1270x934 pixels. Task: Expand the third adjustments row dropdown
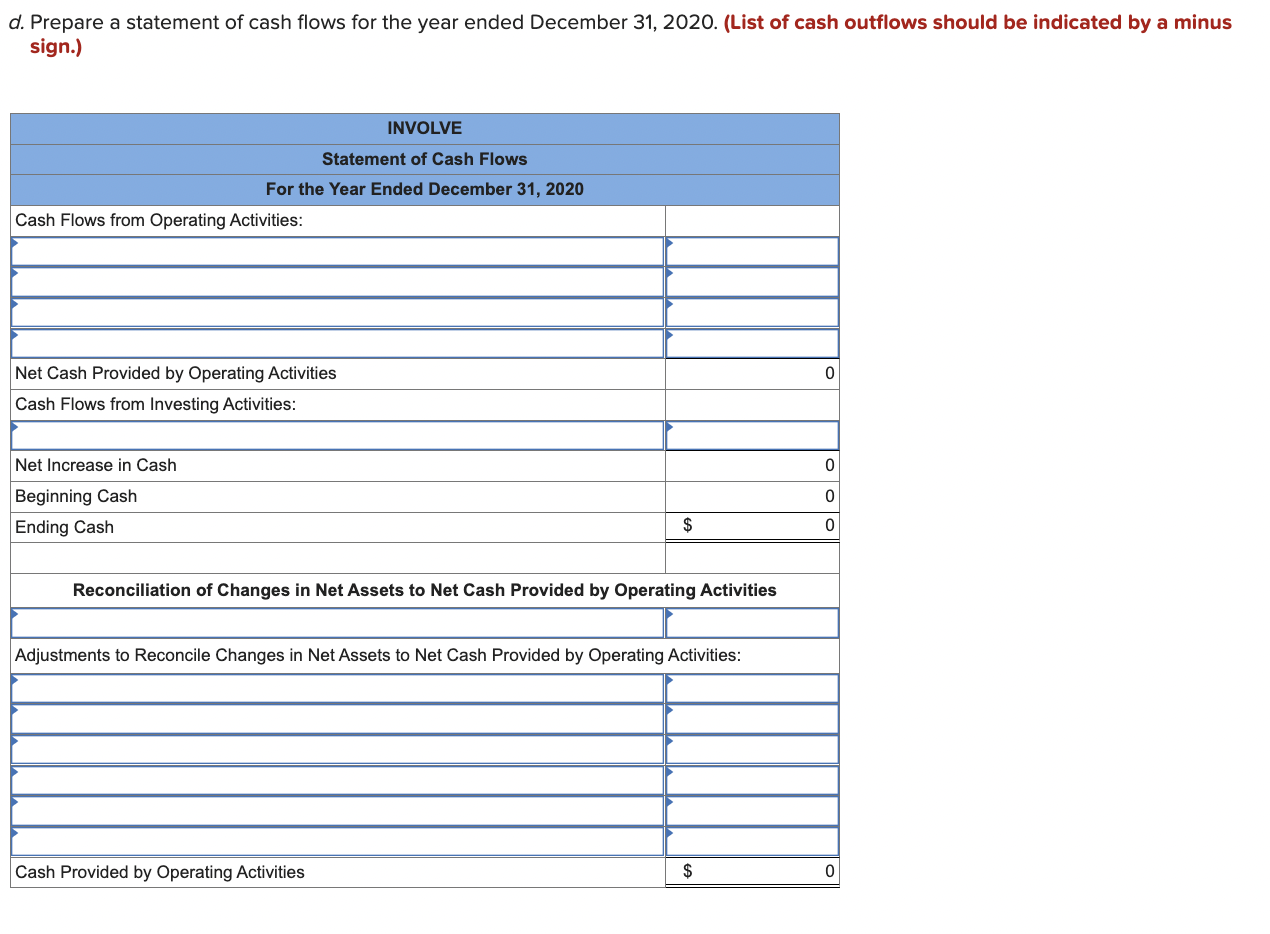336,749
